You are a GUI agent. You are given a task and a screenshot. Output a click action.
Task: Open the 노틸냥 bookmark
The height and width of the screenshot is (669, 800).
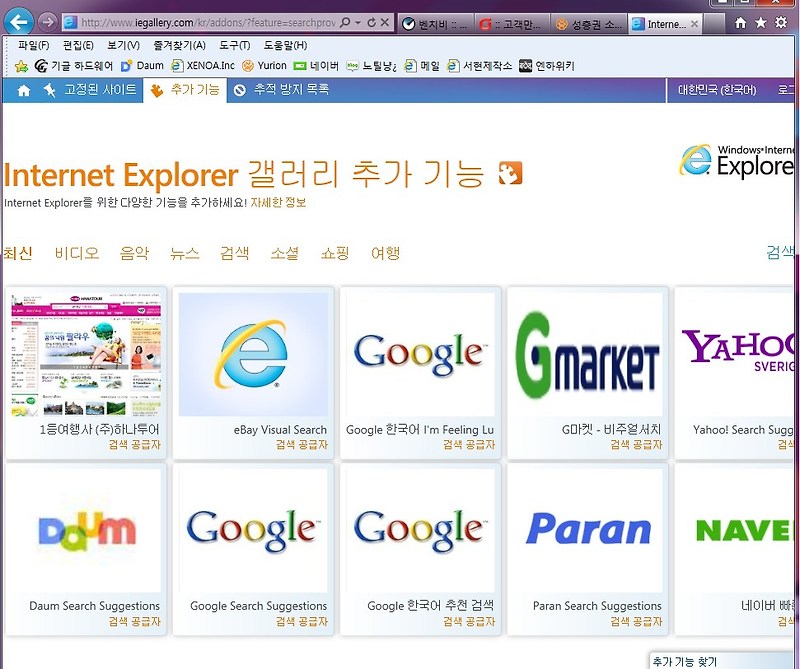coord(371,66)
